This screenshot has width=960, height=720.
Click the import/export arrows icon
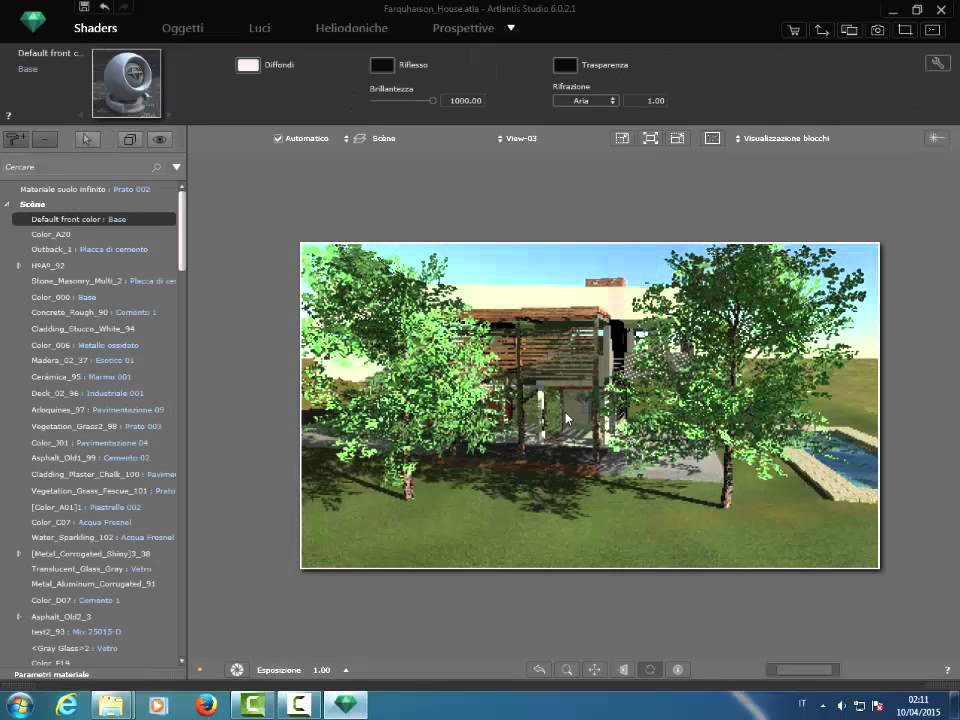(821, 30)
